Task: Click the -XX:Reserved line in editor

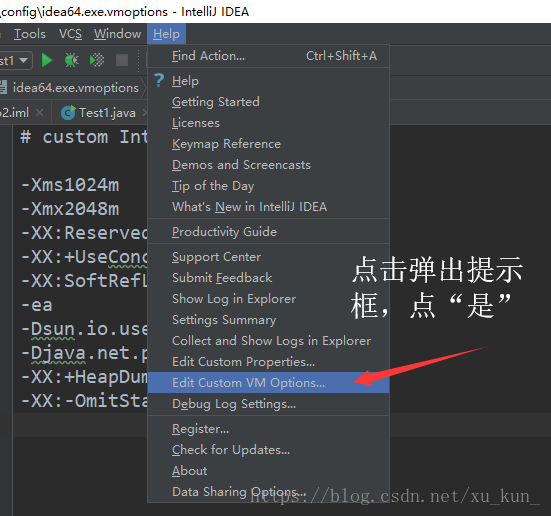Action: [x=84, y=233]
